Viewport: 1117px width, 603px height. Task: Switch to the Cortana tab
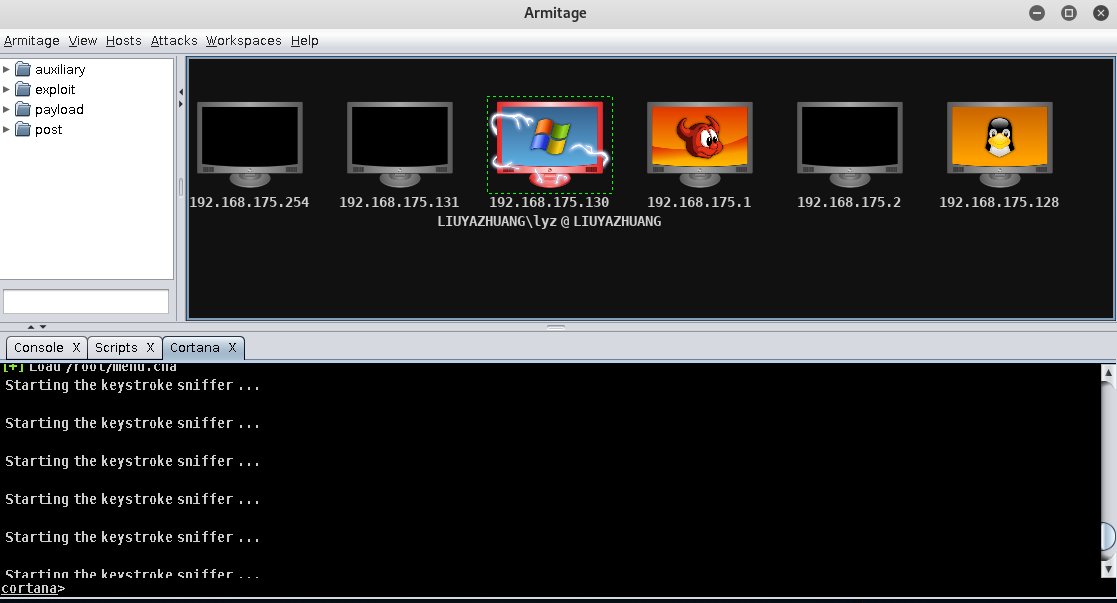[x=194, y=347]
